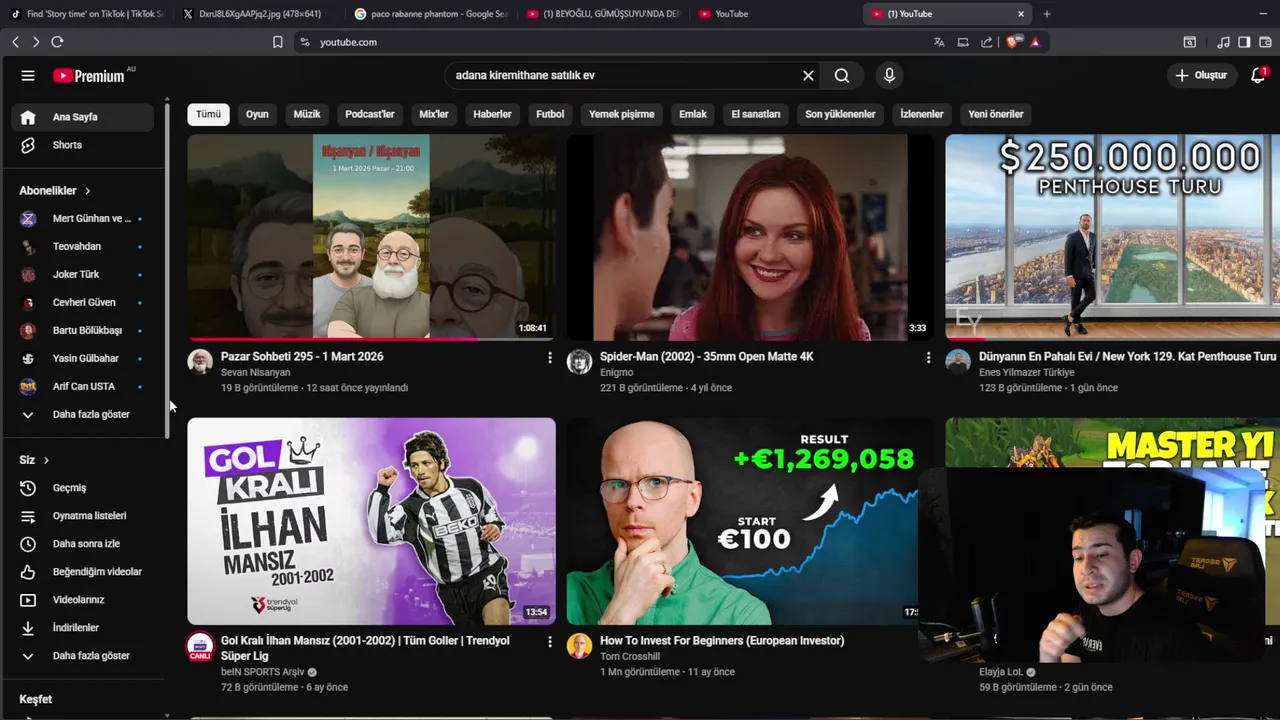This screenshot has height=720, width=1280.
Task: Select the Futbol filter chip
Action: click(x=550, y=114)
